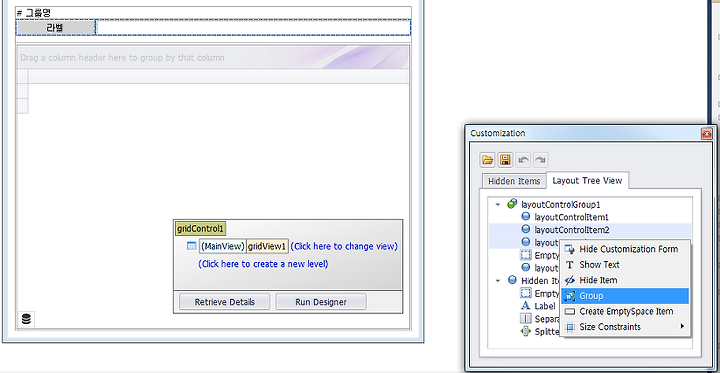This screenshot has width=720, height=373.
Task: Click the Save Layout floppy disk icon
Action: (505, 160)
